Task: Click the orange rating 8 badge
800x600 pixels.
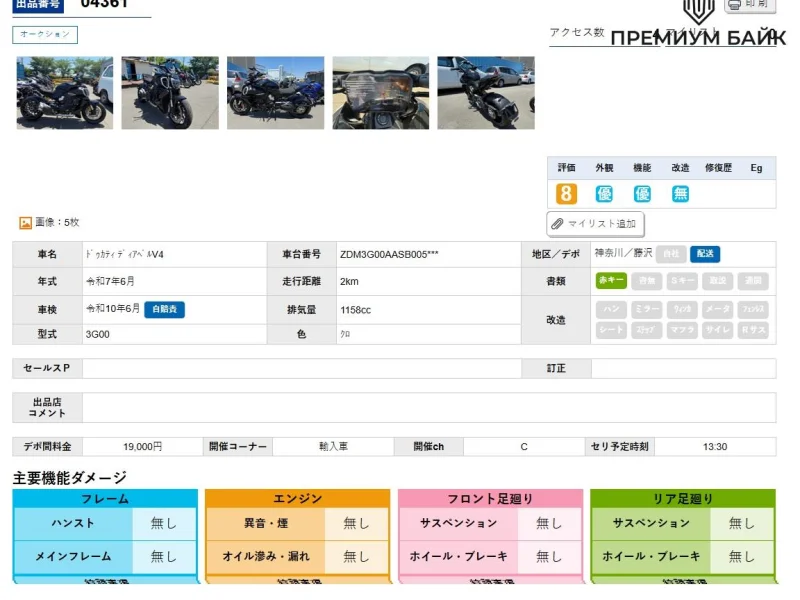Action: [566, 194]
